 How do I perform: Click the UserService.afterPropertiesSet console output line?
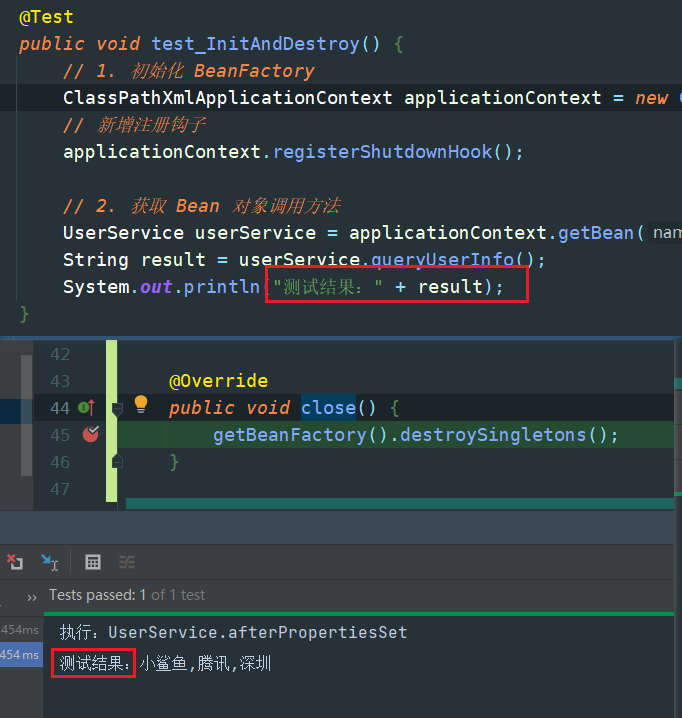(233, 632)
